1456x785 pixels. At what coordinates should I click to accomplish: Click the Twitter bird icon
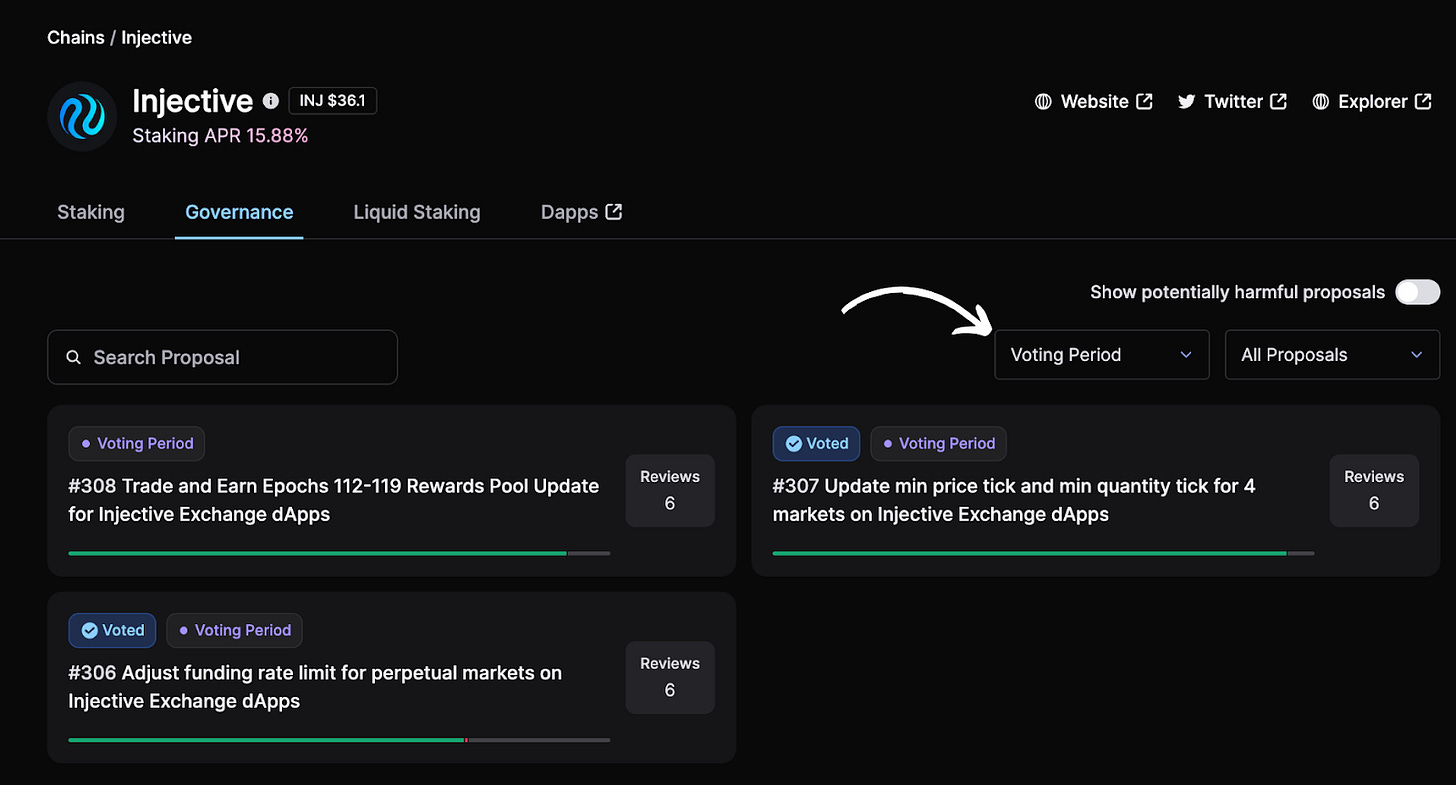click(x=1187, y=101)
